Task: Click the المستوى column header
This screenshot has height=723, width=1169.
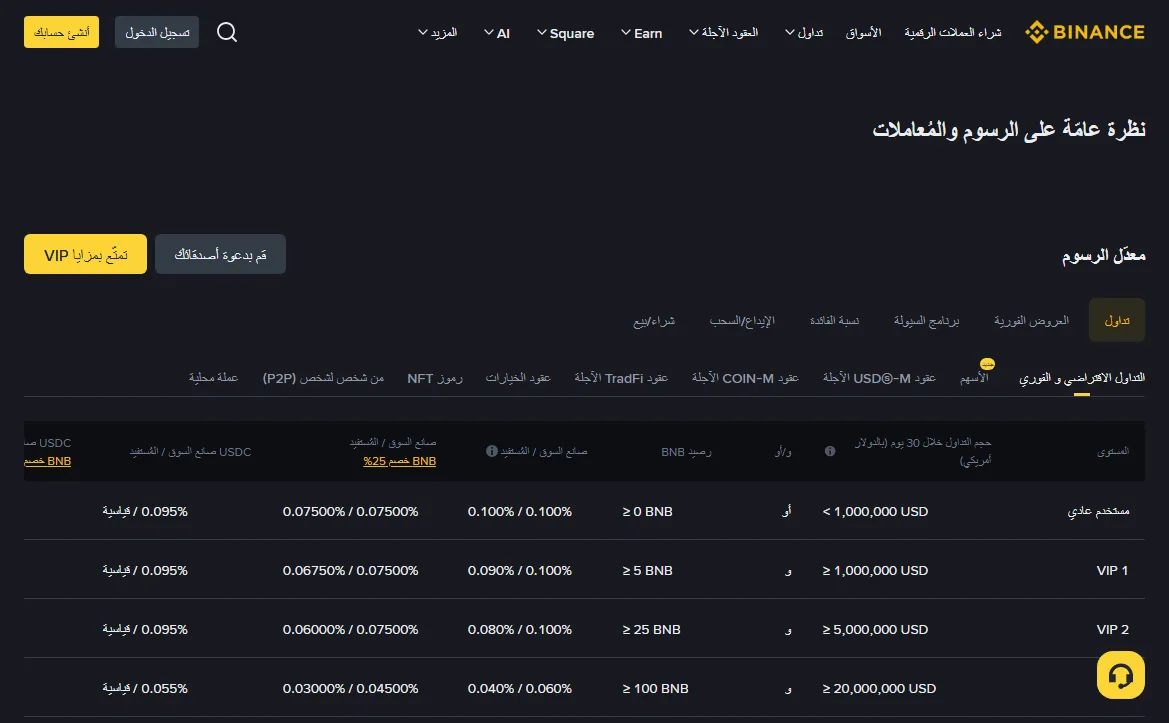Action: (x=1112, y=451)
